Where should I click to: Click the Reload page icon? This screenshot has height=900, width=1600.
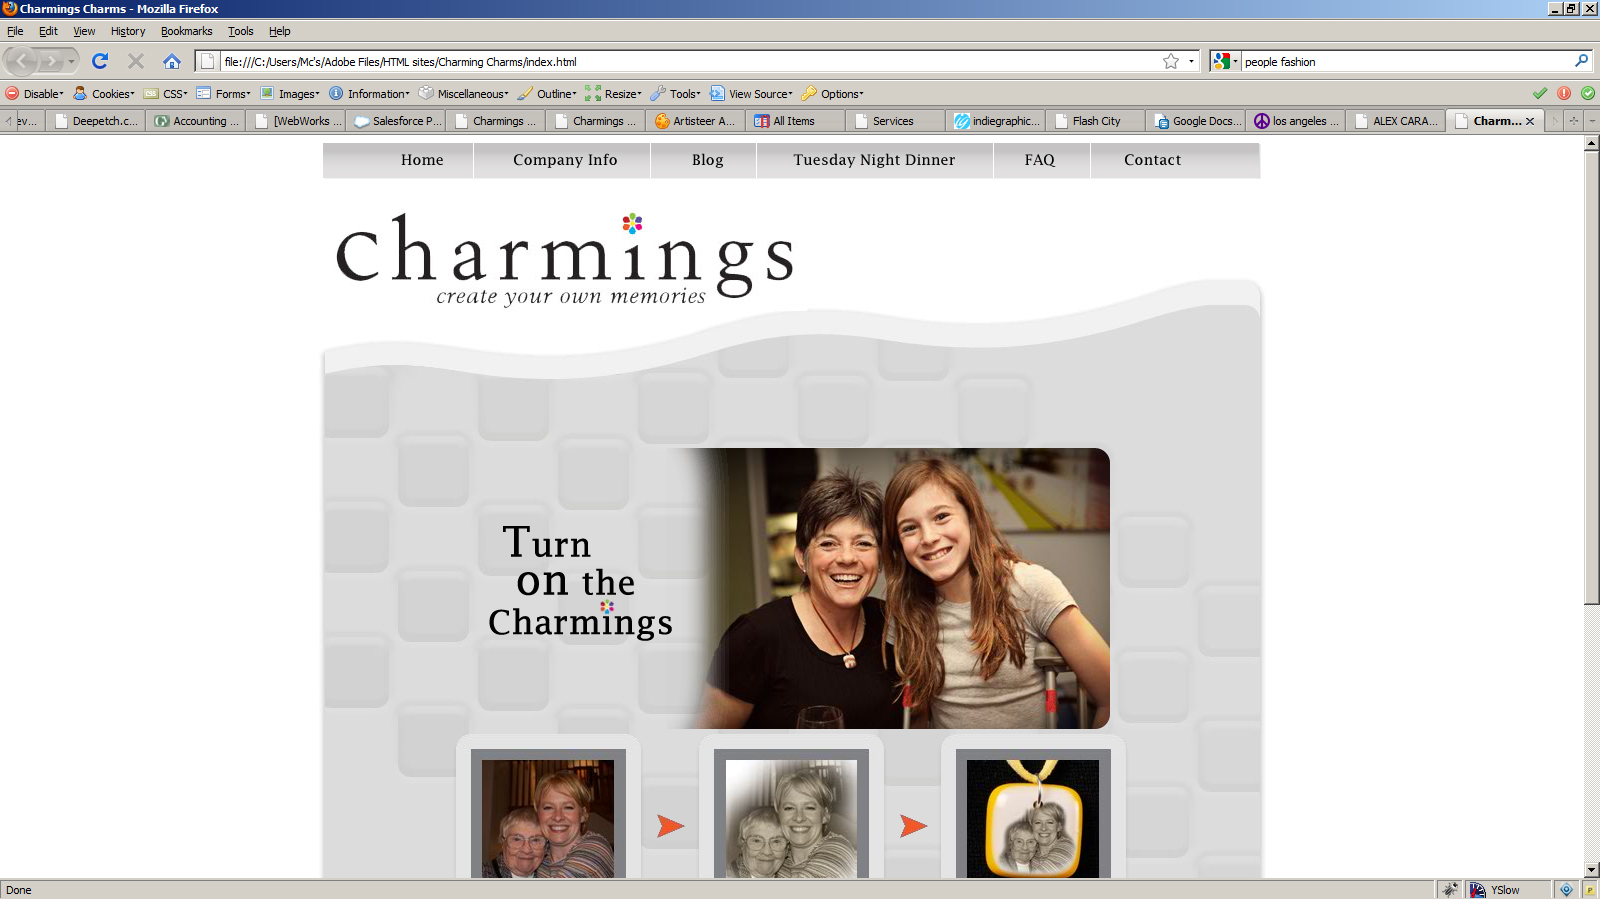(x=100, y=61)
